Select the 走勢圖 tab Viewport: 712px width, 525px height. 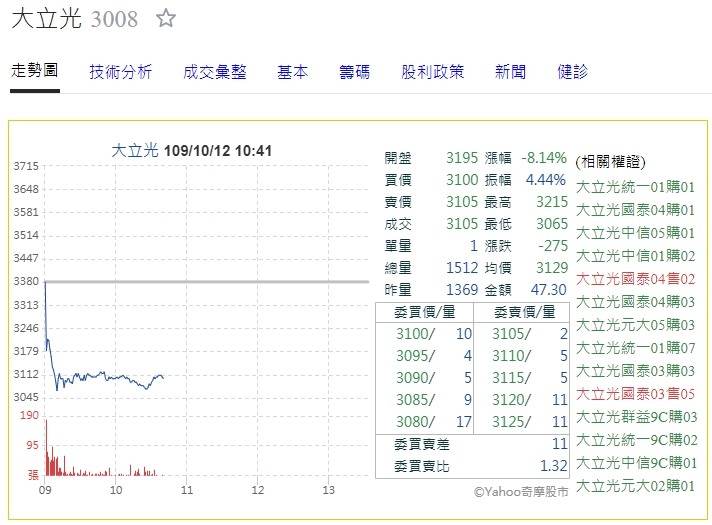[x=35, y=71]
